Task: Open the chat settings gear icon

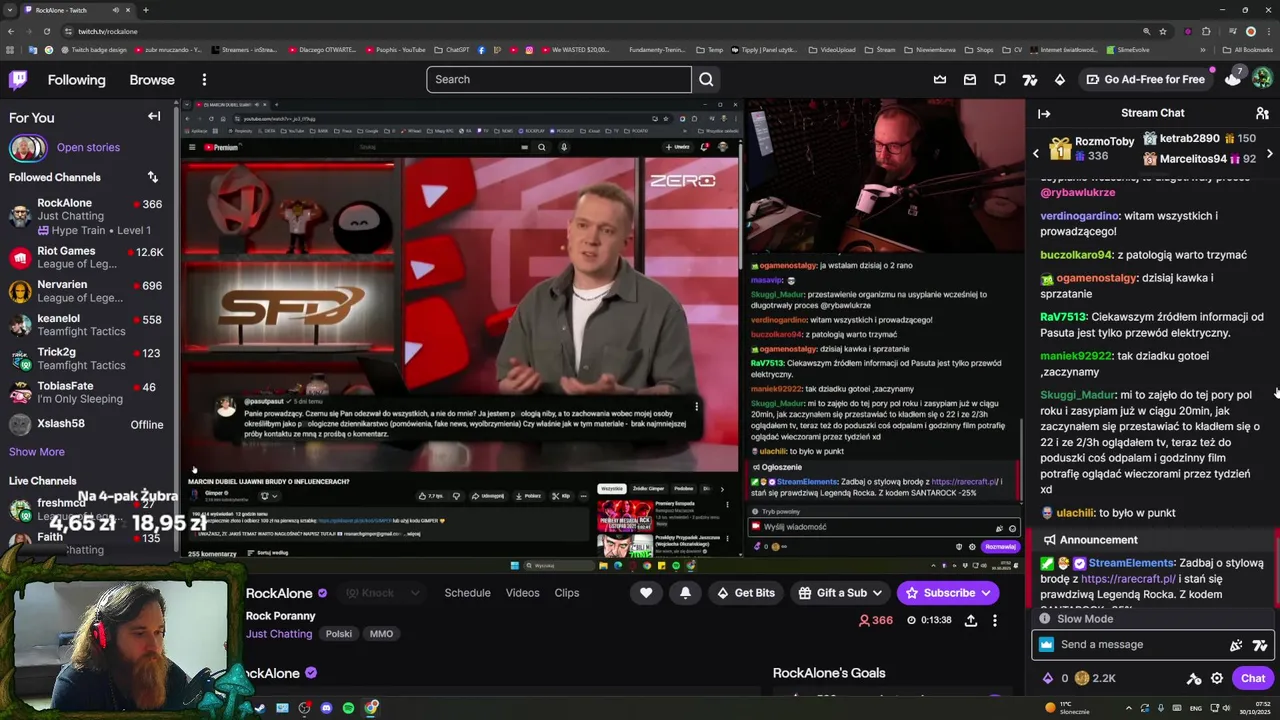Action: pyautogui.click(x=1217, y=678)
